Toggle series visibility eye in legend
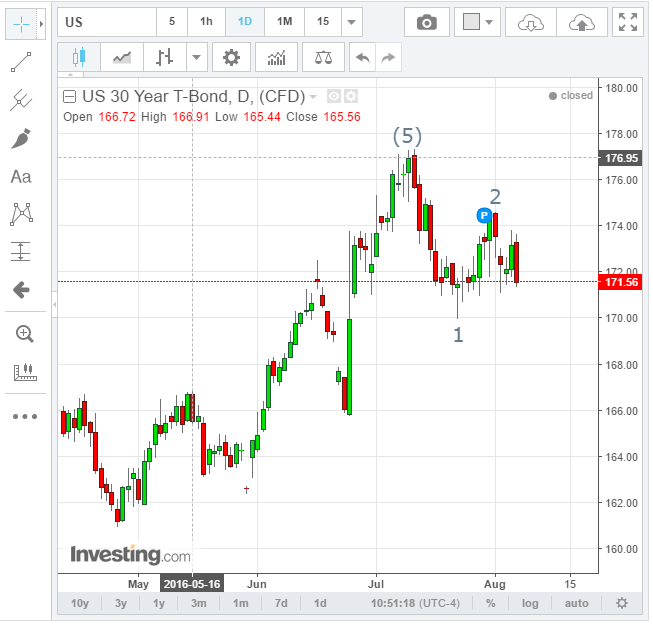 coord(334,97)
